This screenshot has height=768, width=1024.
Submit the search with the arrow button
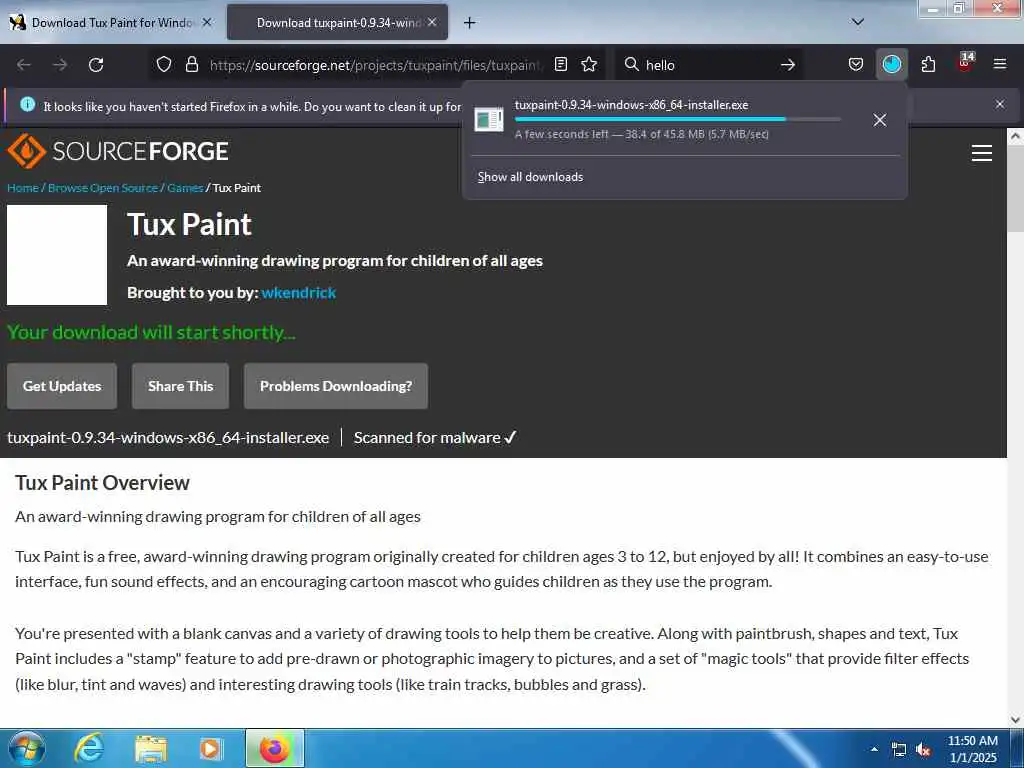coord(788,65)
